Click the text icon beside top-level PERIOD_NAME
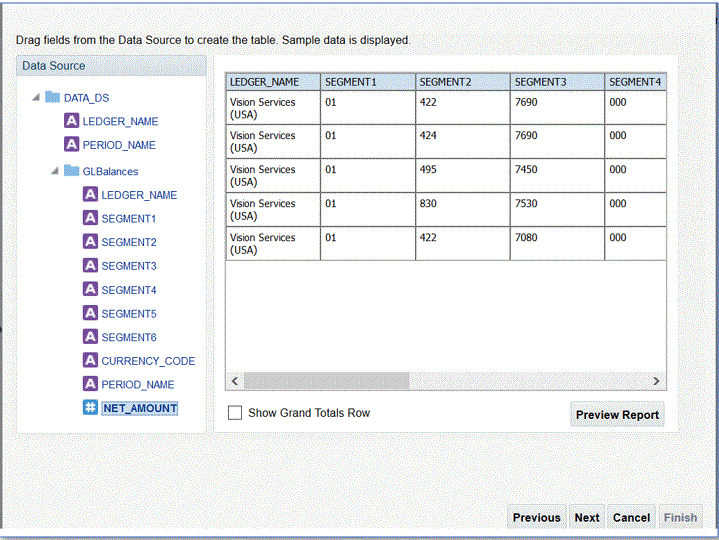This screenshot has width=719, height=540. (x=71, y=145)
